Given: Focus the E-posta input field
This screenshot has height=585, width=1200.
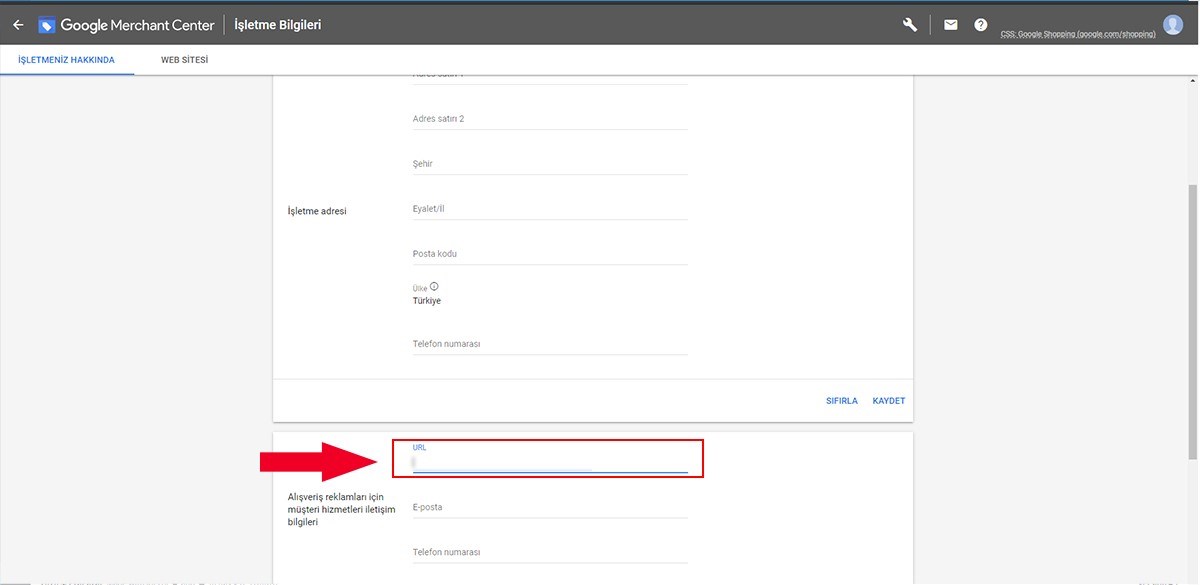Looking at the screenshot, I should 550,507.
